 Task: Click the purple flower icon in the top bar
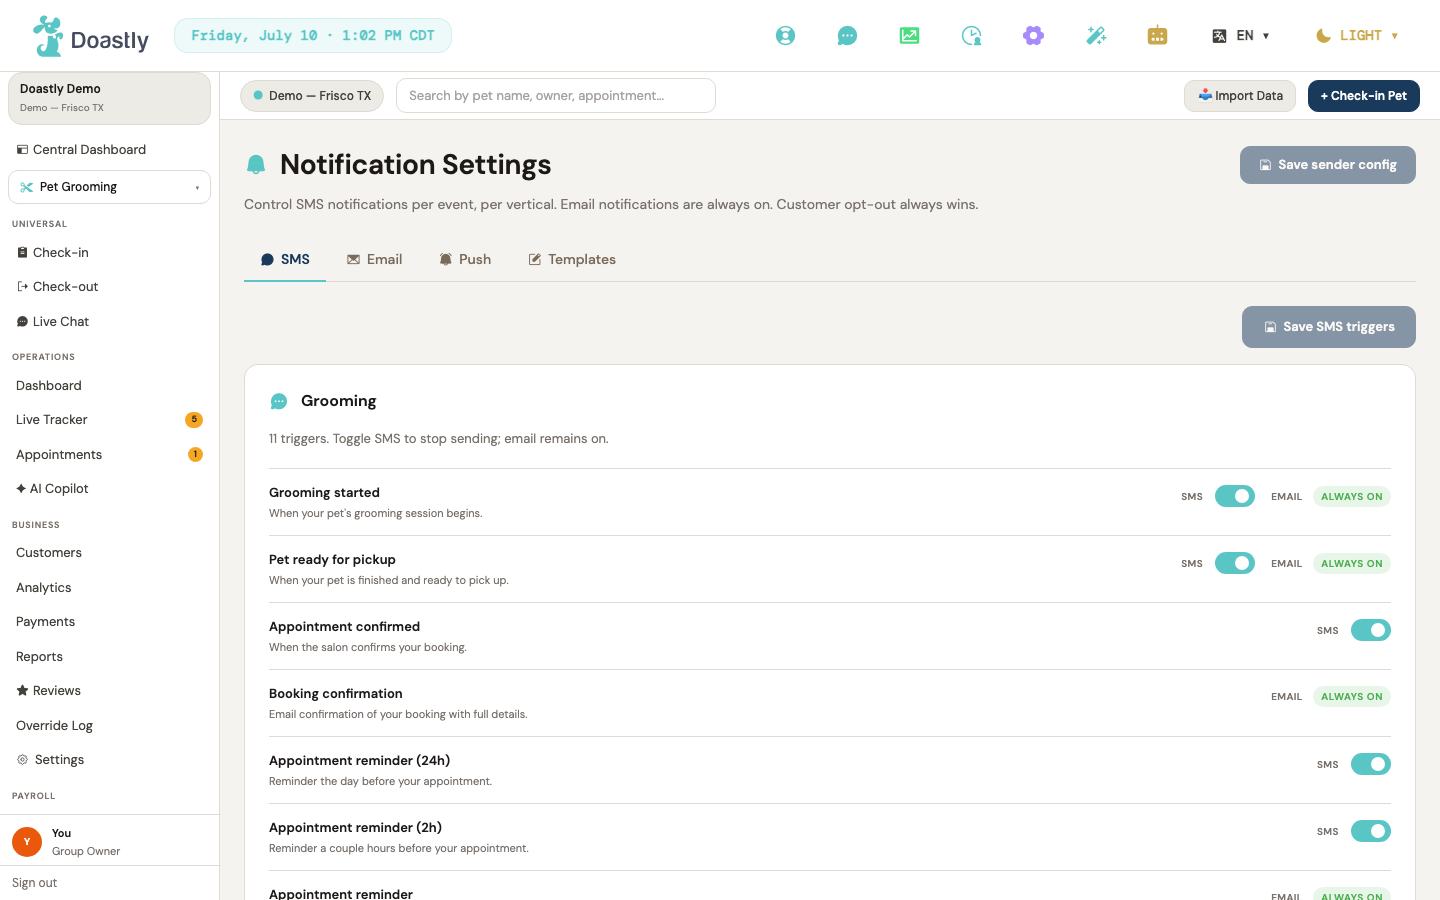[1033, 36]
